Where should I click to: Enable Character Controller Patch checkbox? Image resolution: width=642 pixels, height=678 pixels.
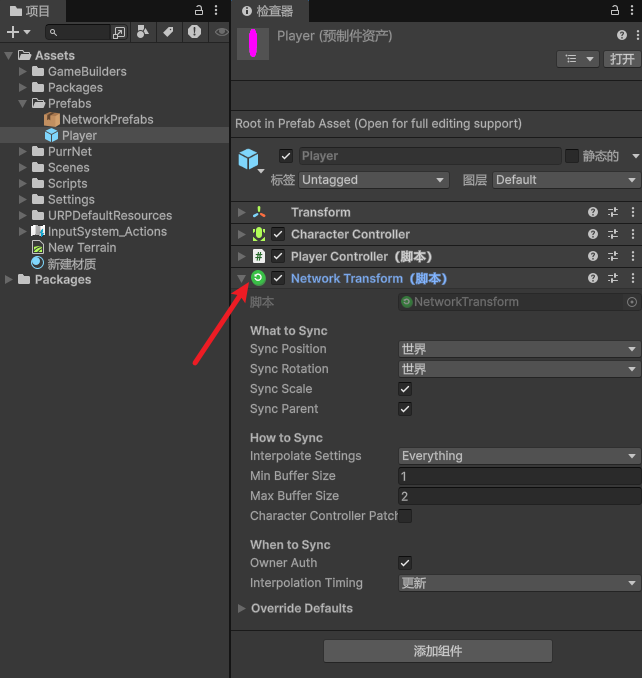point(405,515)
